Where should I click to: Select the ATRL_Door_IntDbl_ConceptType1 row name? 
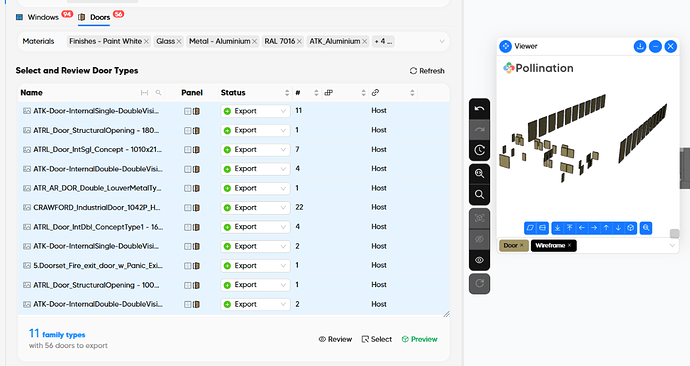98,227
